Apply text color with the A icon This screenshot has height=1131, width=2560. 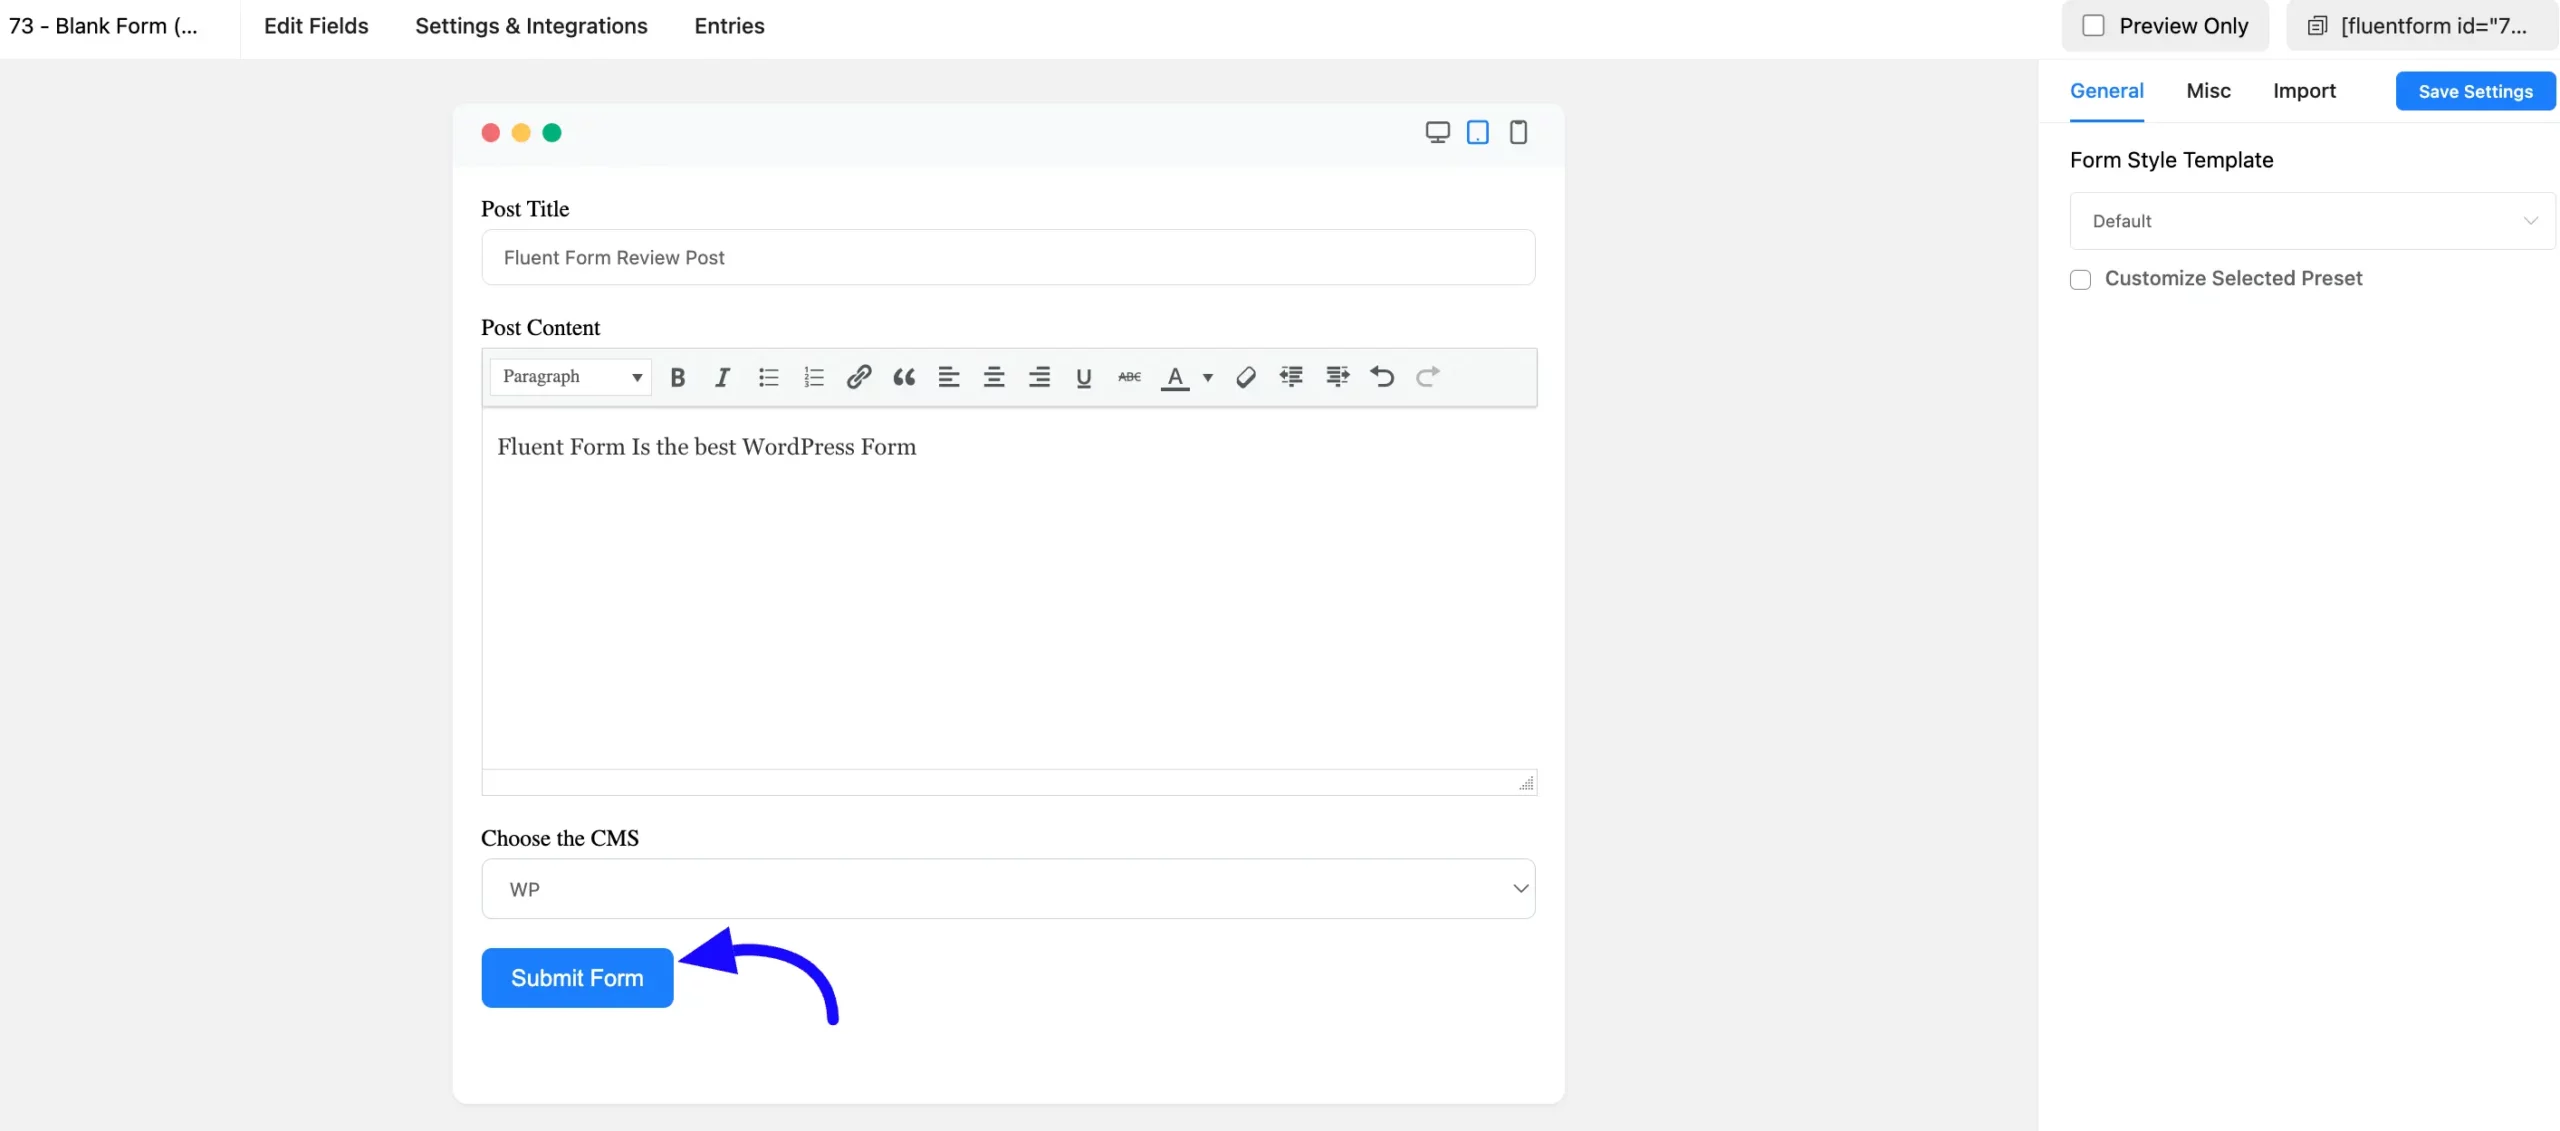point(1175,377)
